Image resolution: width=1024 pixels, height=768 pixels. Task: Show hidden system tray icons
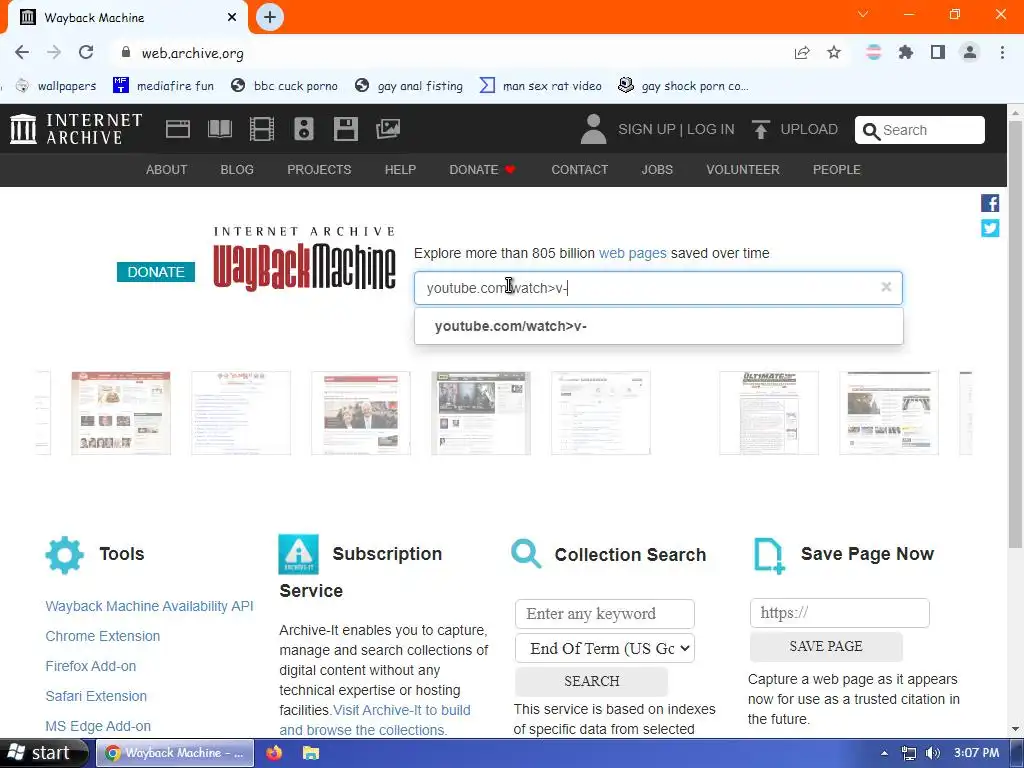(884, 753)
